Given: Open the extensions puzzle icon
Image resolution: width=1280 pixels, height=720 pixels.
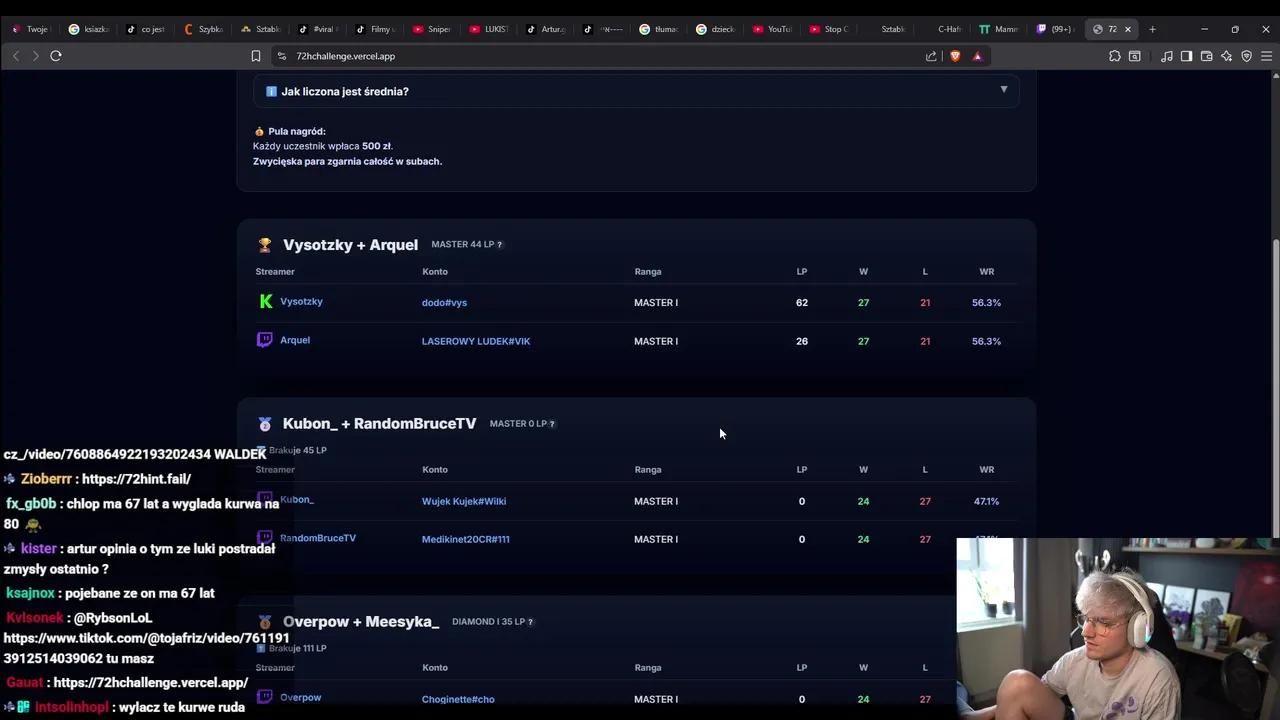Looking at the screenshot, I should [x=1115, y=56].
